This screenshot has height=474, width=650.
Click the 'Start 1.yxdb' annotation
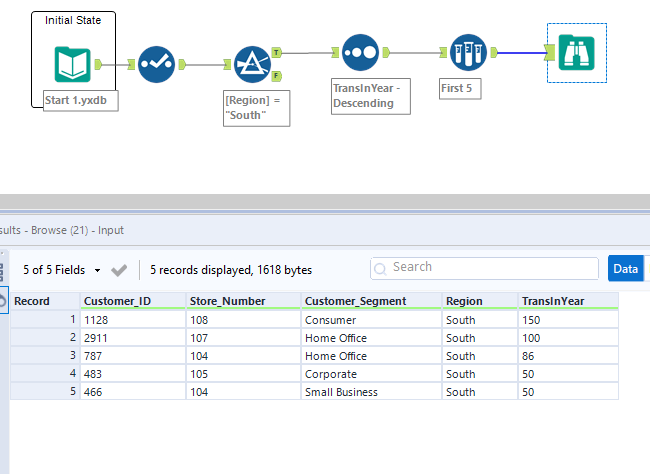point(81,101)
